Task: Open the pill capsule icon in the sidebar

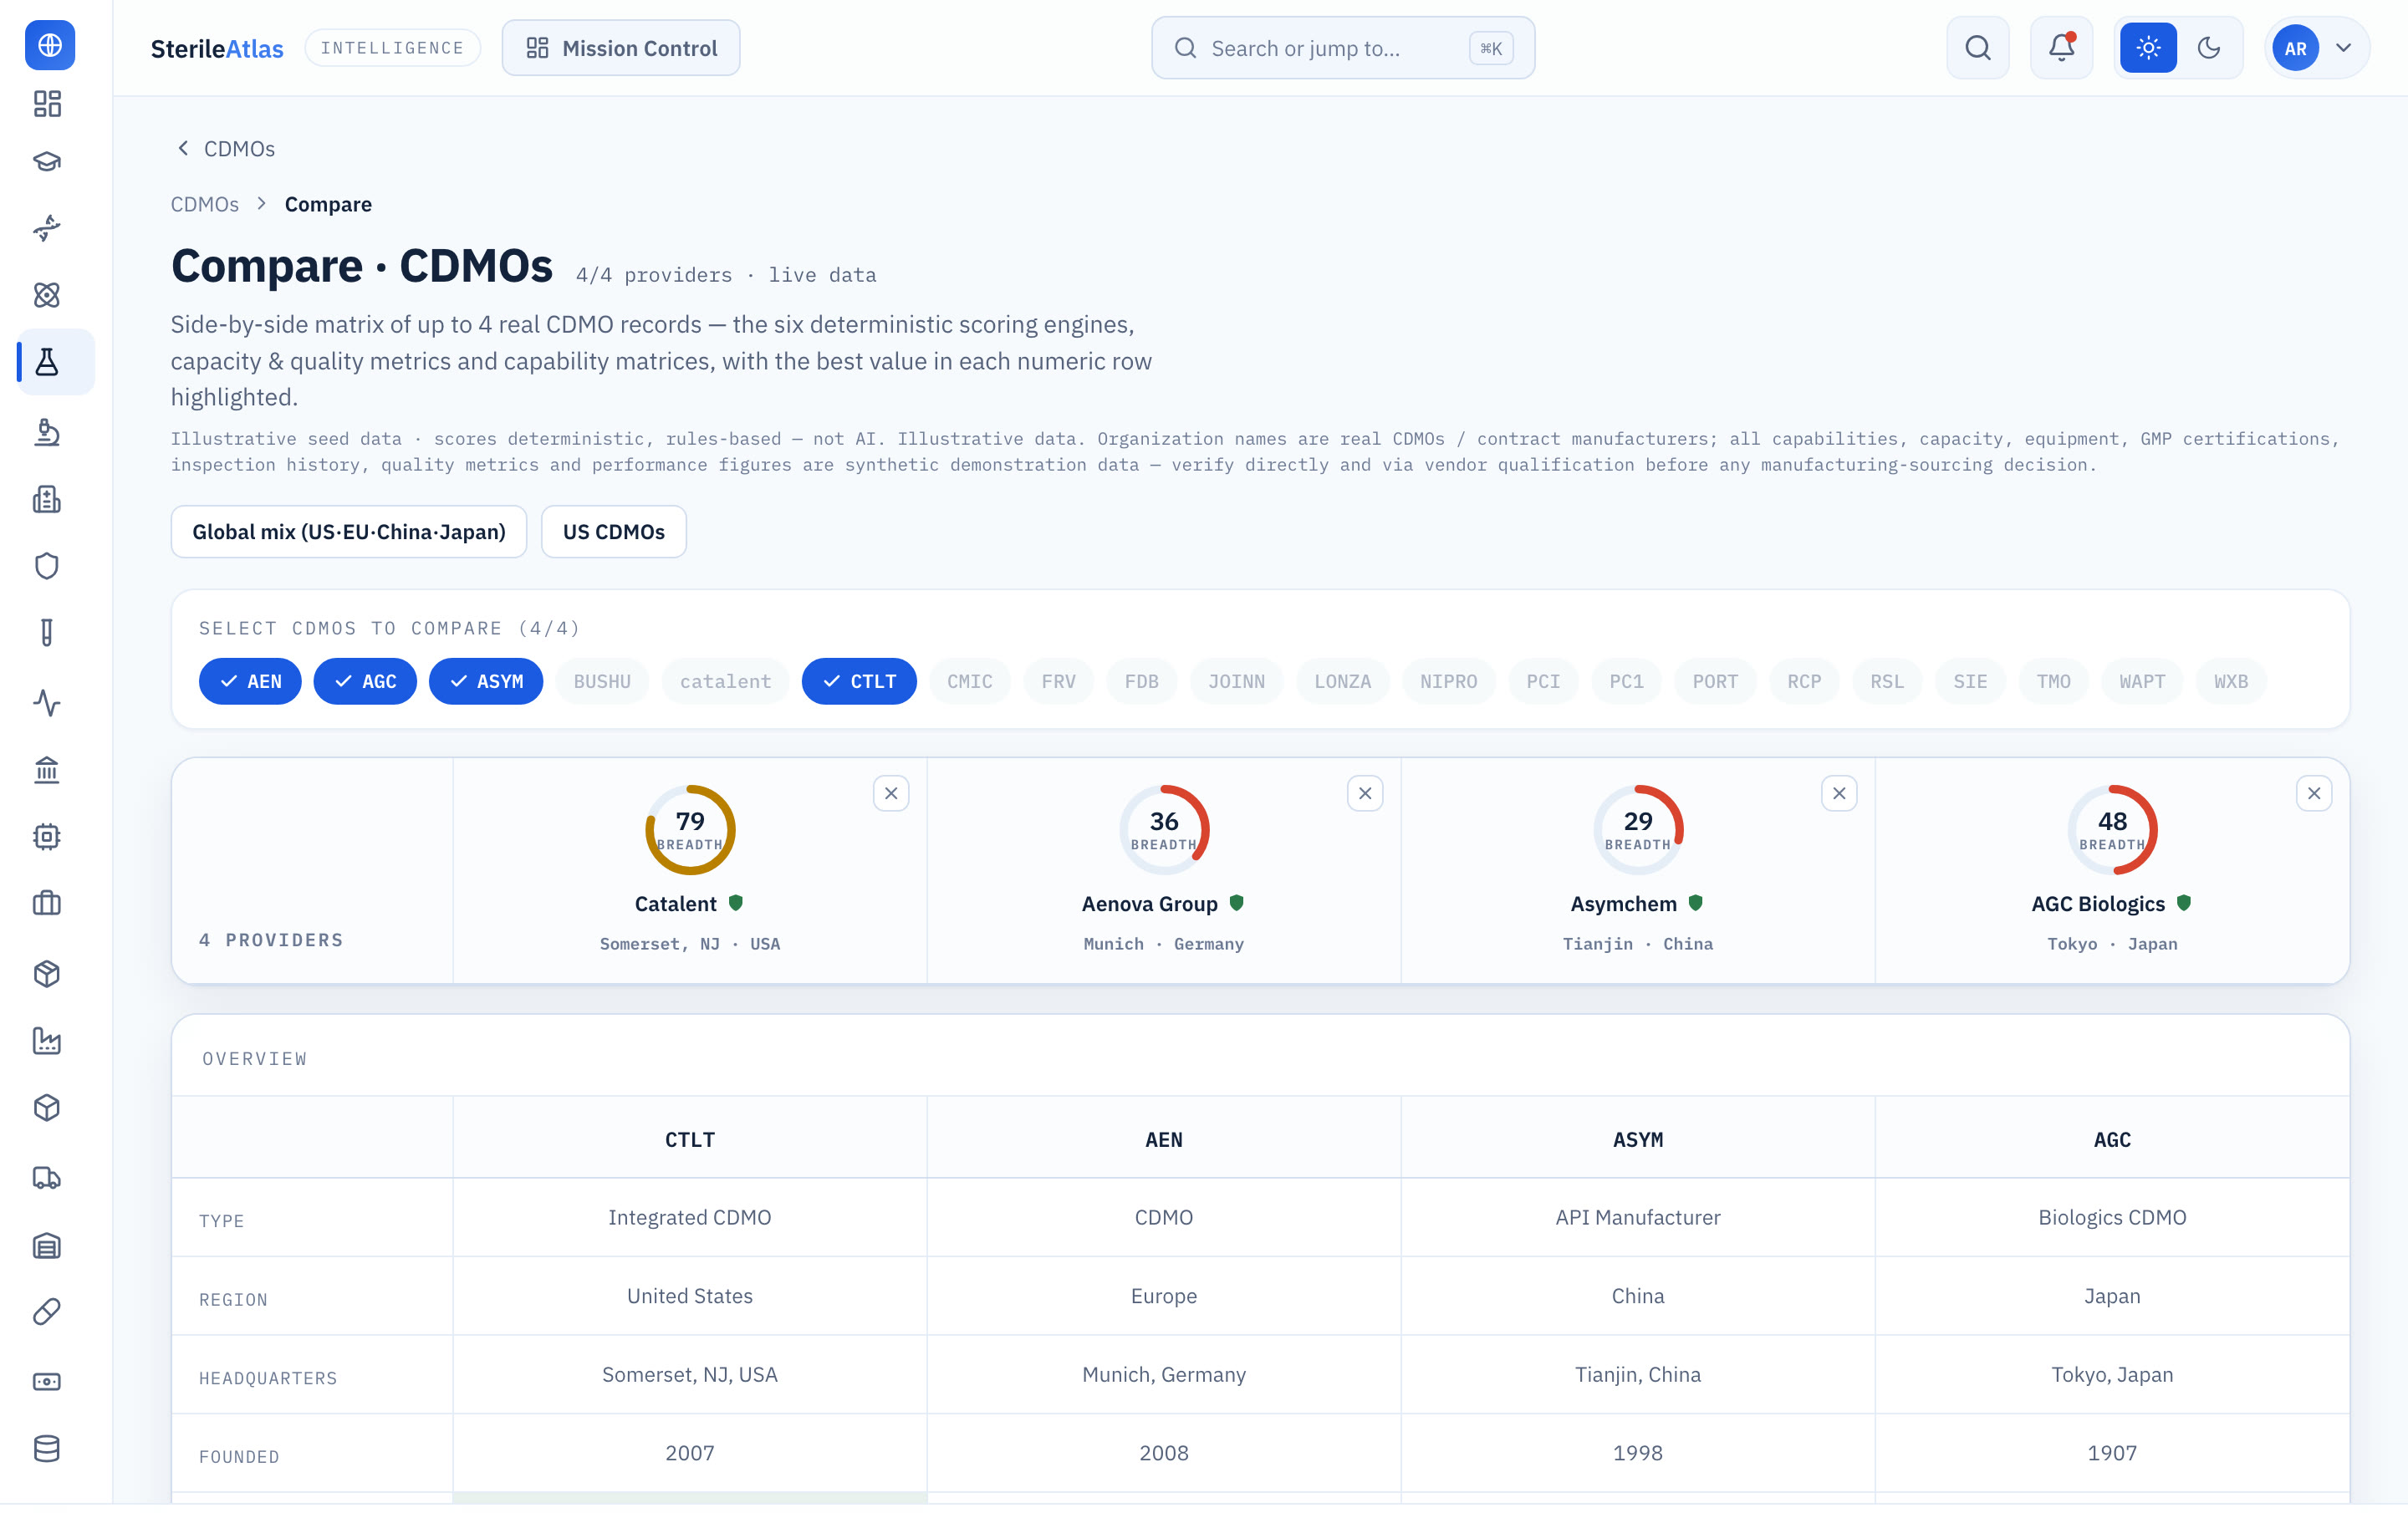Action: pos(47,1311)
